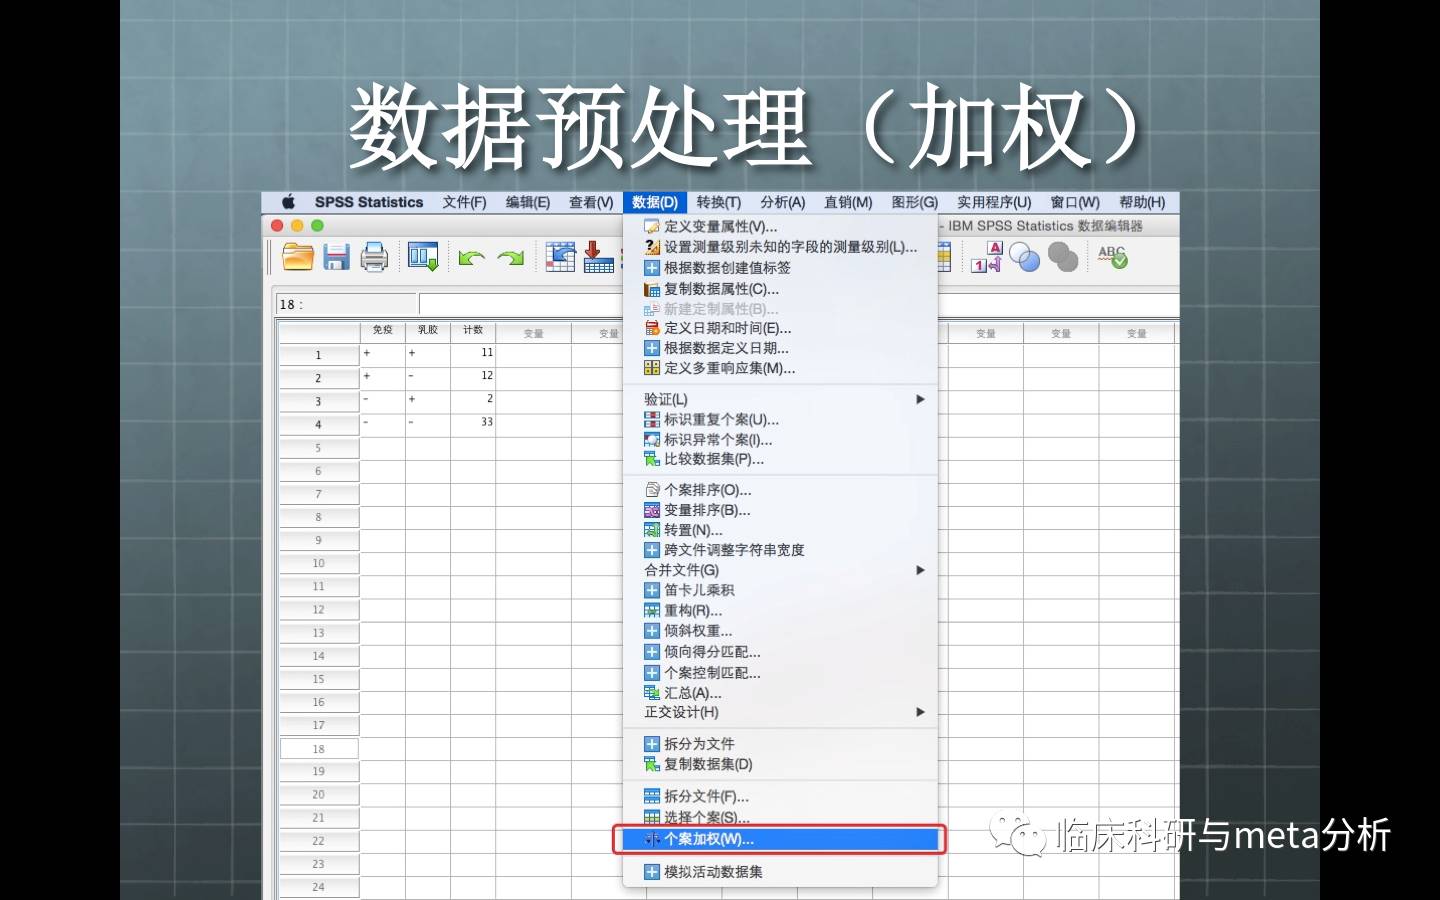Open the 文件(F) menu

click(x=464, y=202)
